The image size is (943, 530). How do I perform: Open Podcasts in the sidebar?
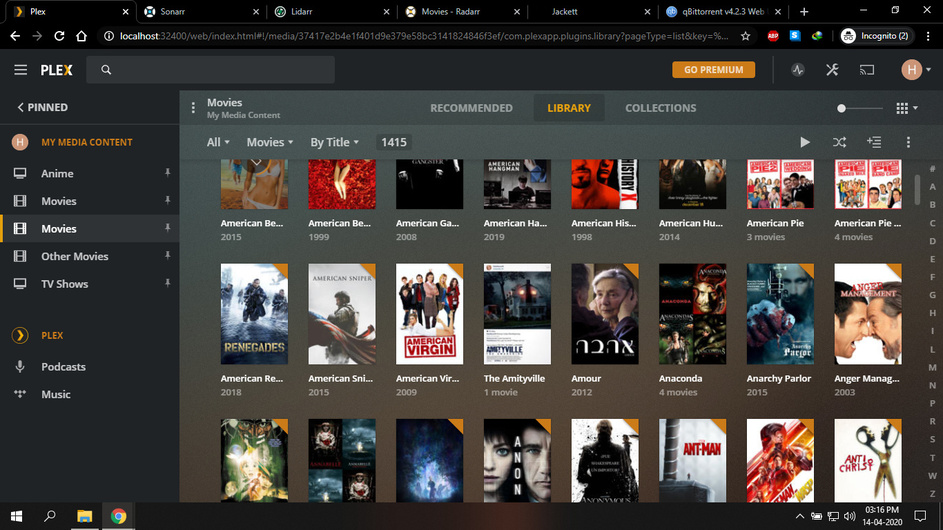coord(63,367)
